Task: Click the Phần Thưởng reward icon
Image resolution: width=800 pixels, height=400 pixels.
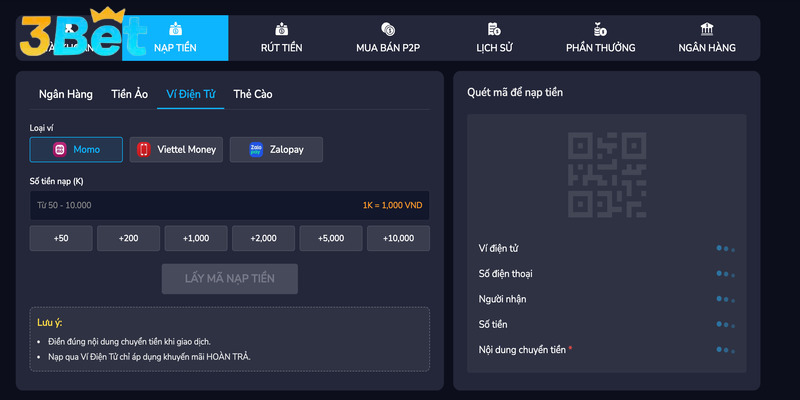Action: [x=601, y=29]
